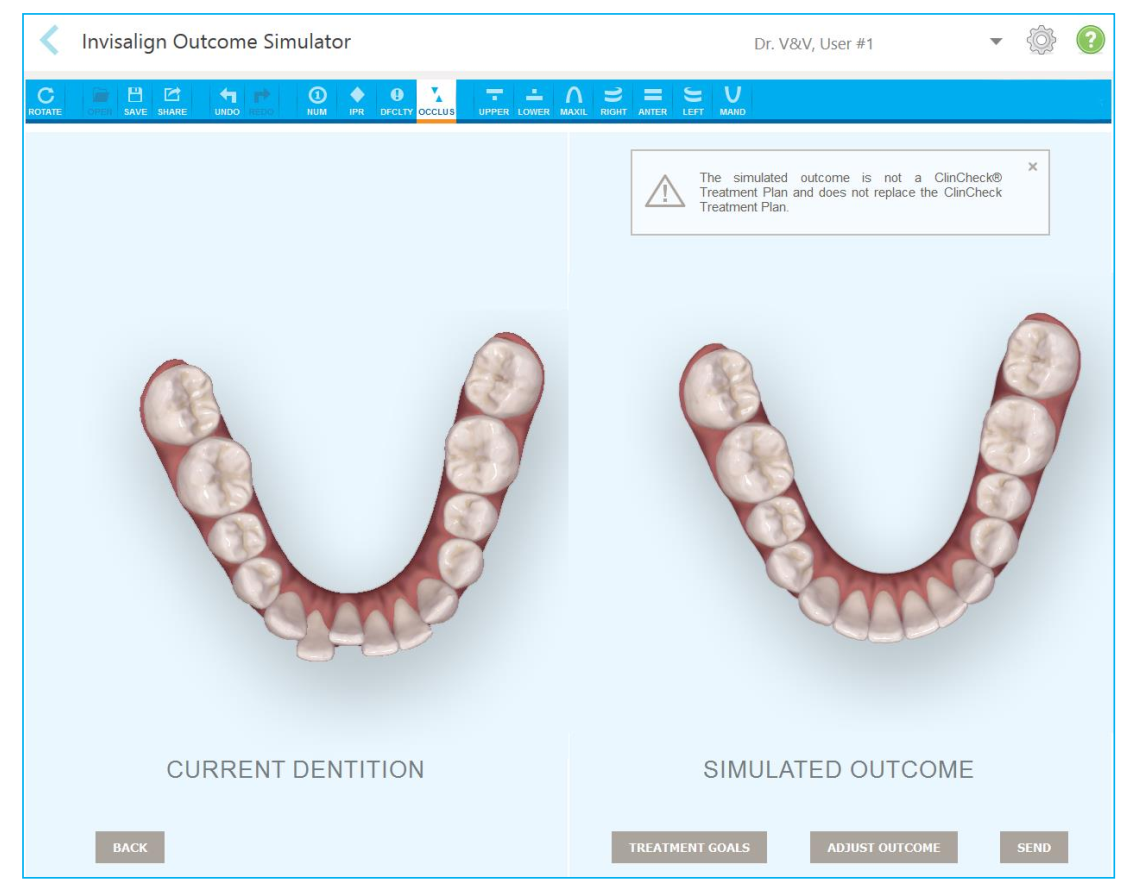1126x884 pixels.
Task: Switch to the Lower arch view
Action: tap(534, 100)
